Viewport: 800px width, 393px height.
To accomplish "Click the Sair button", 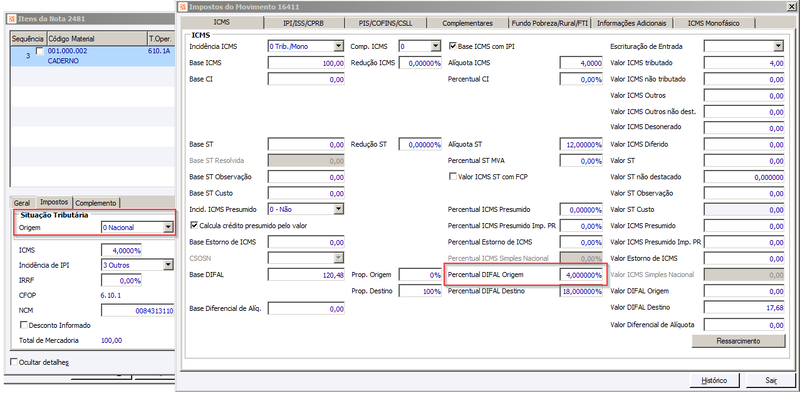I will coord(770,381).
